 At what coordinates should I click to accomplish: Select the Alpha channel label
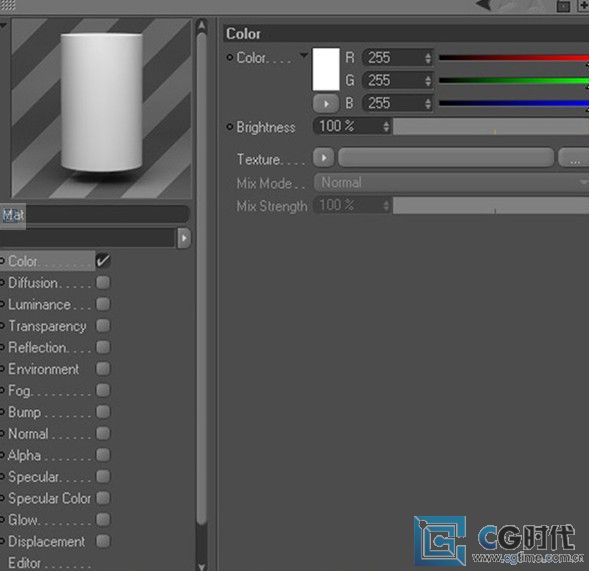24,456
